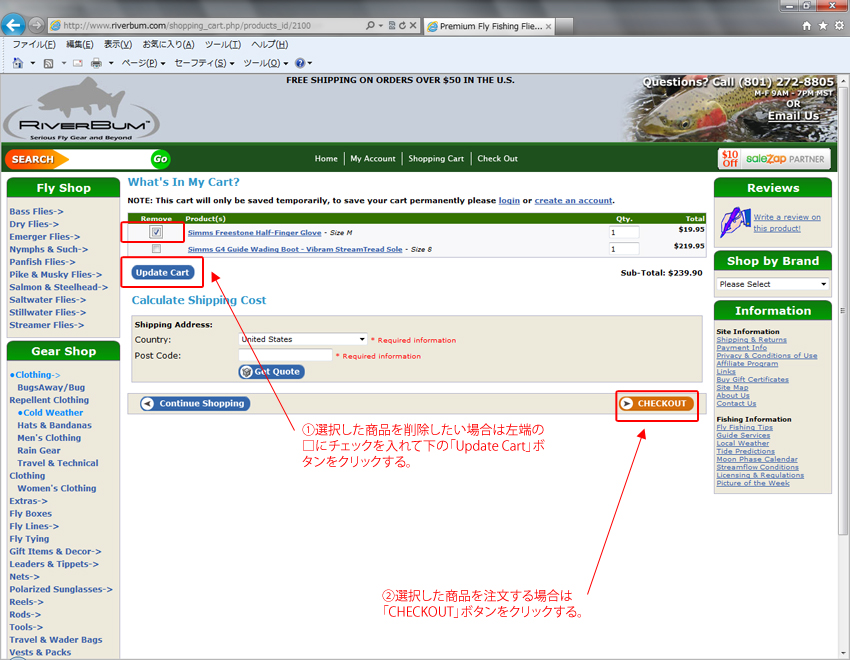
Task: Click the Read Mail envelope icon
Action: [78, 63]
